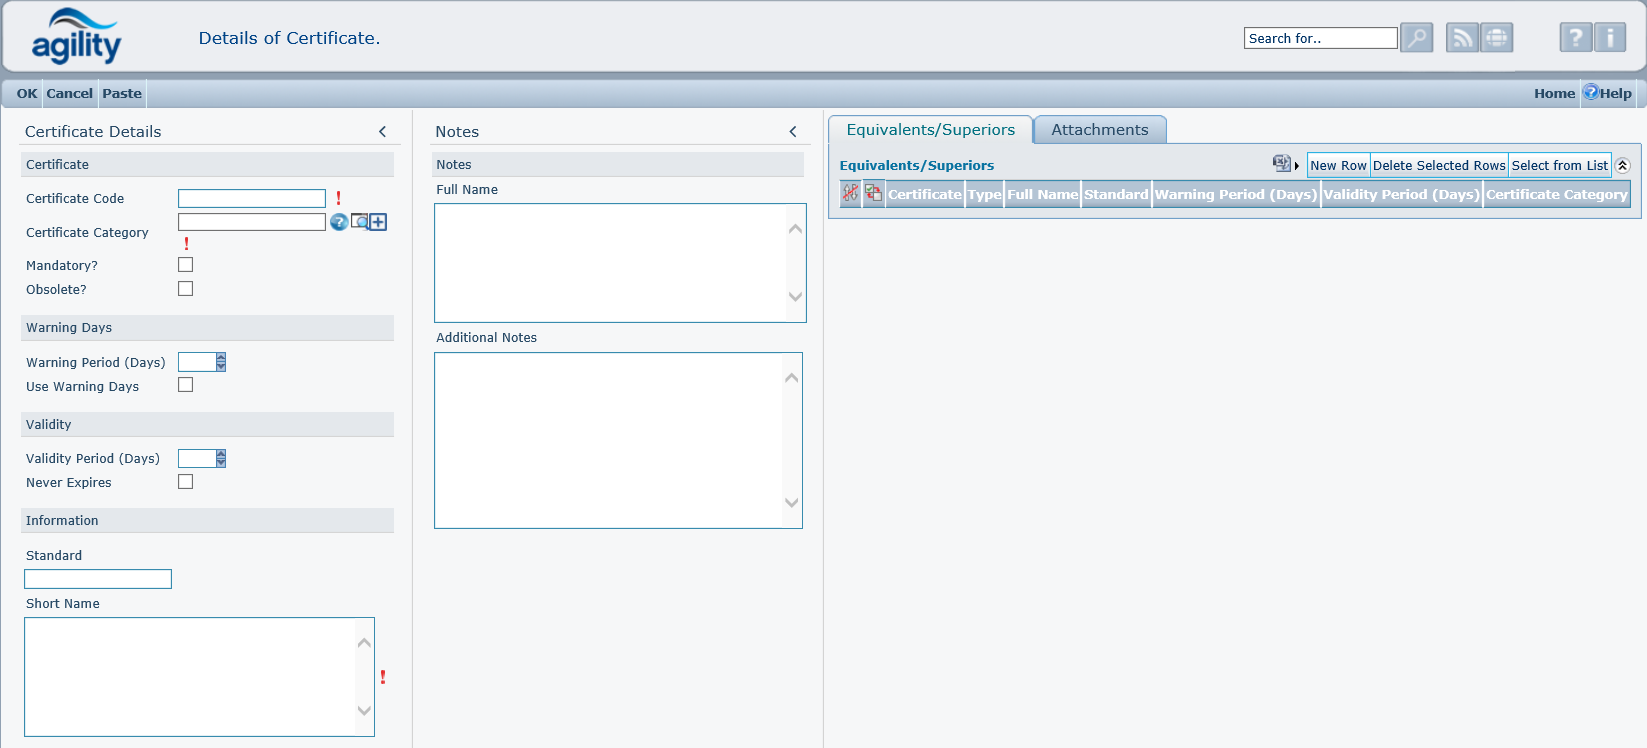Click the magnifier search button in header

click(1416, 38)
